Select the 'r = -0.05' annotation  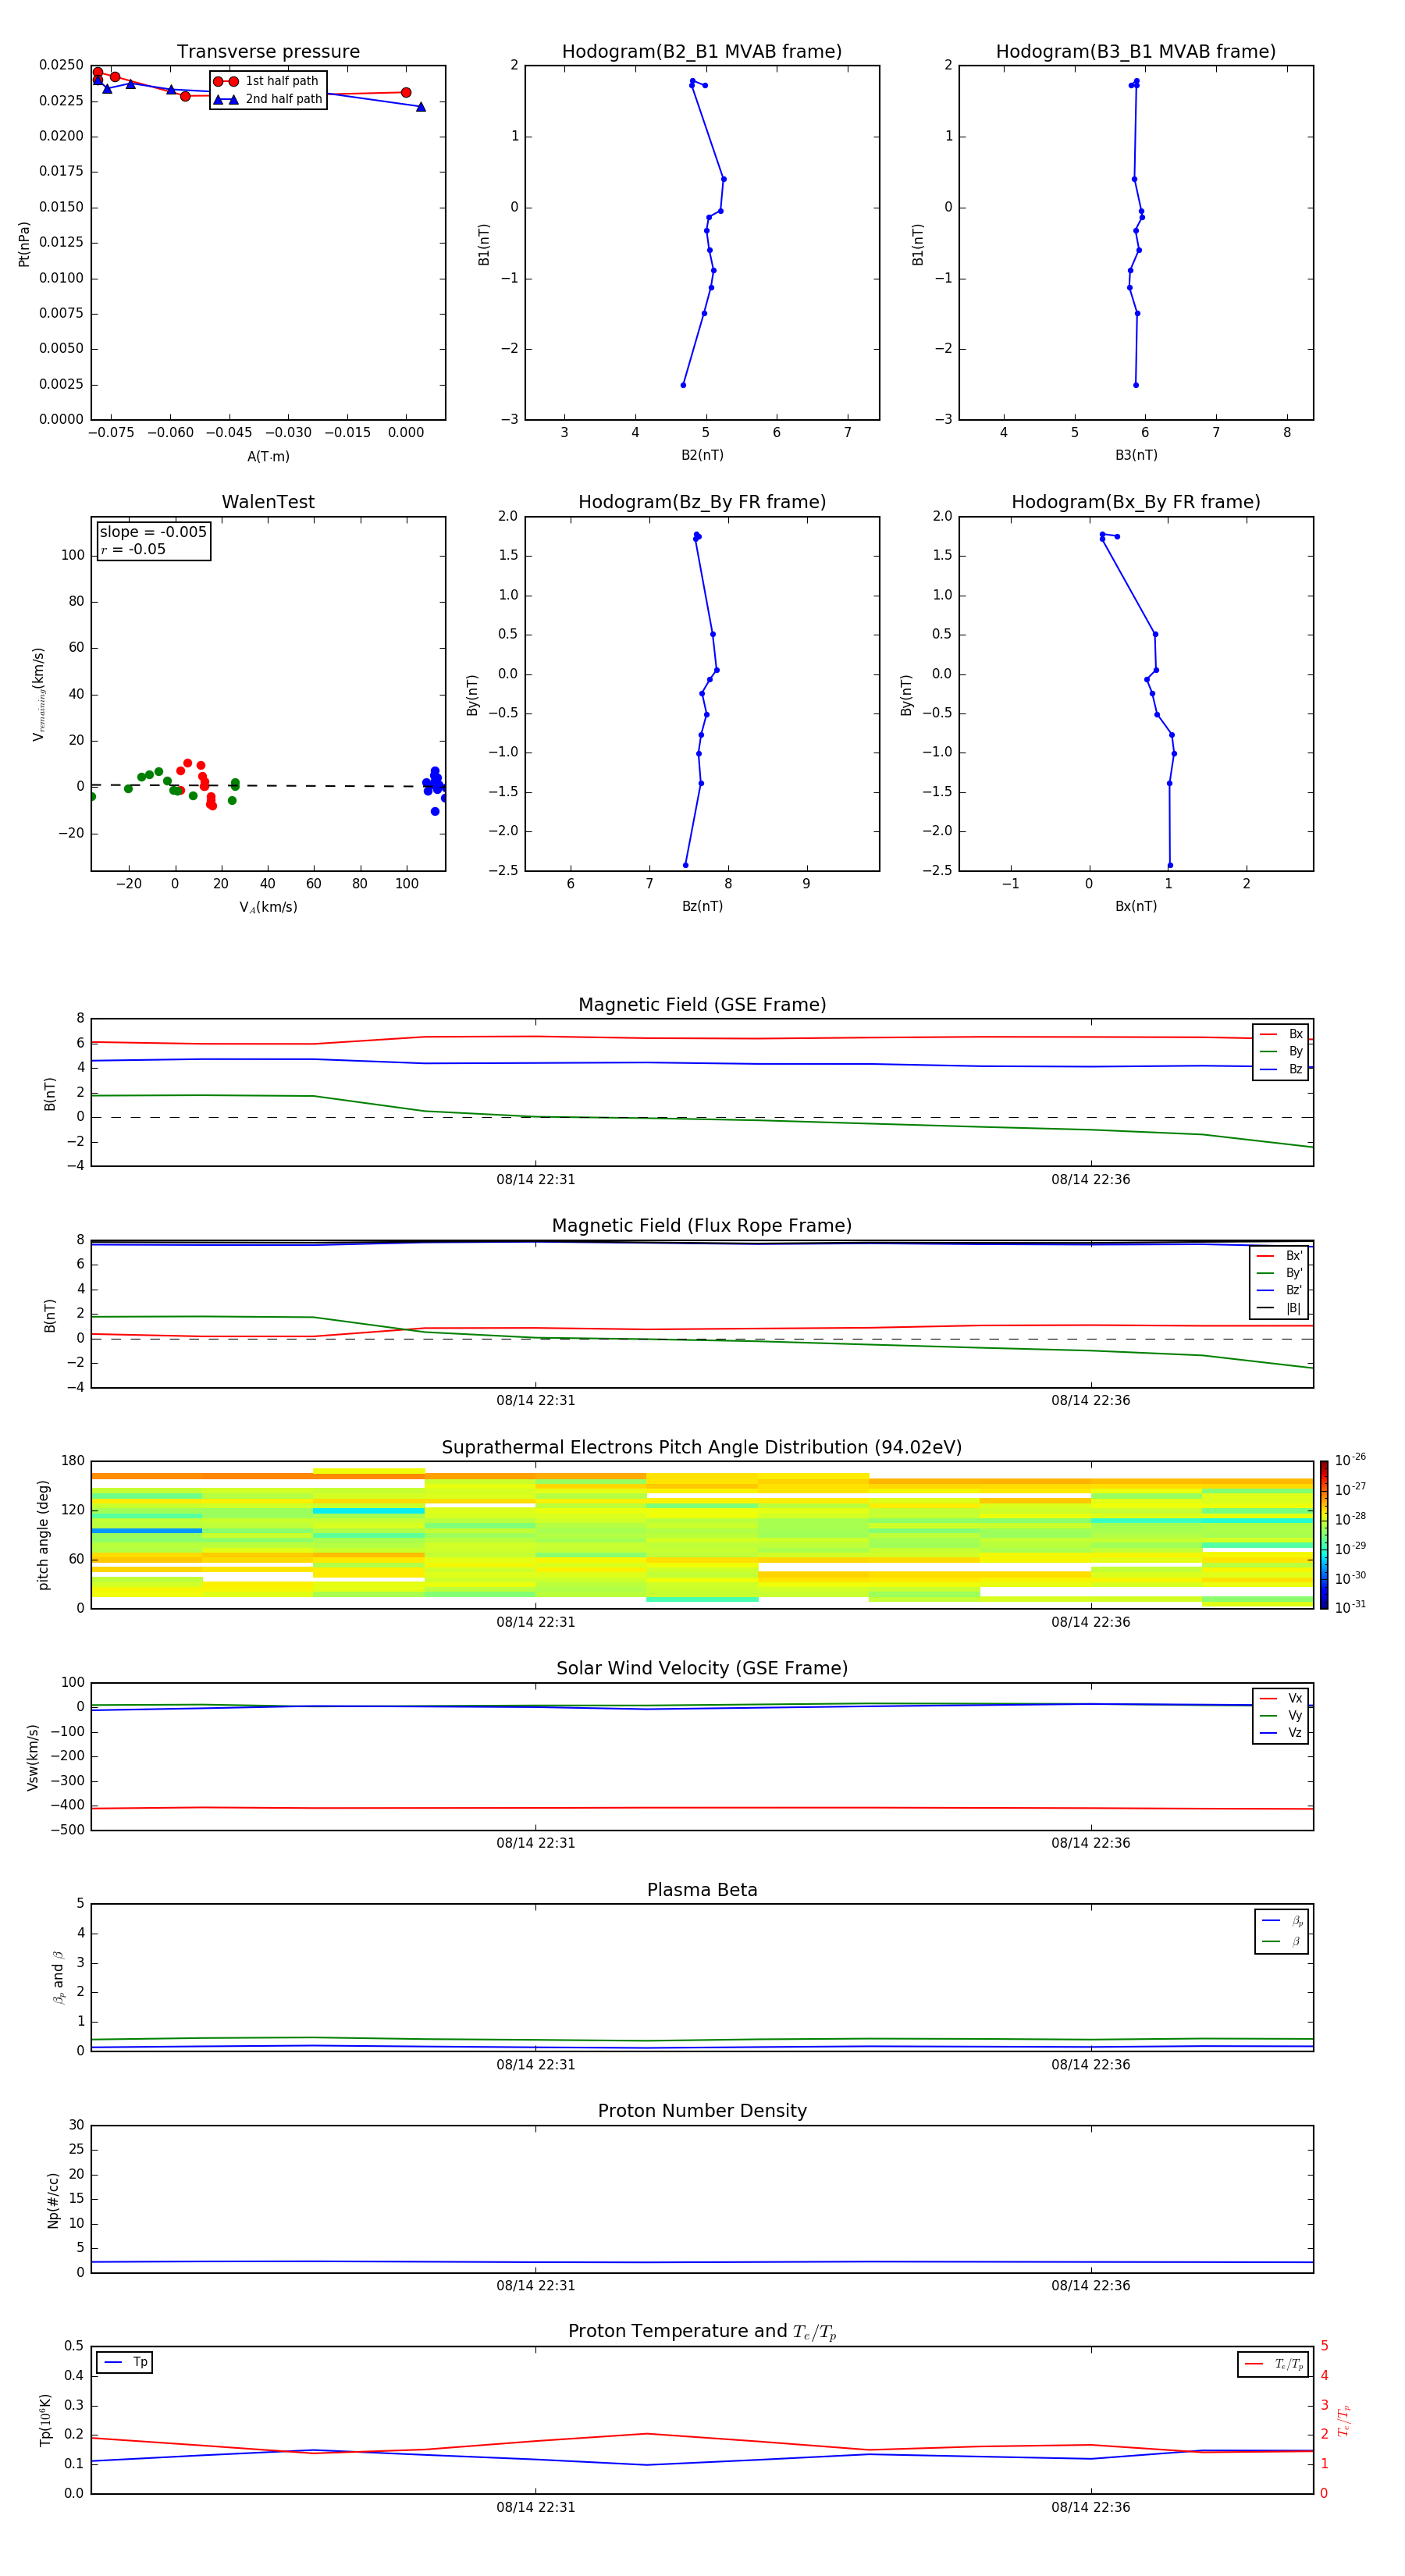coord(133,549)
